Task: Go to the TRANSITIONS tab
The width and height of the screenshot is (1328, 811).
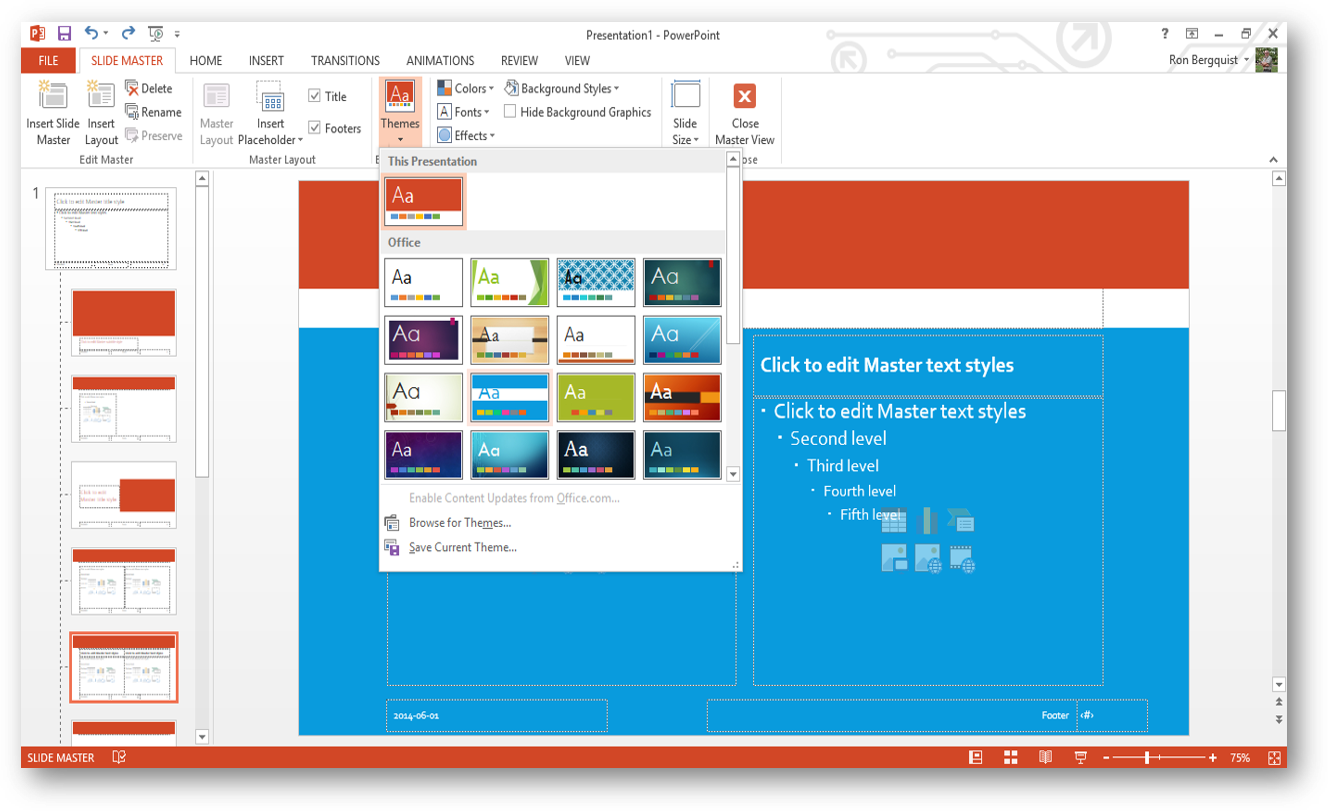Action: tap(345, 61)
